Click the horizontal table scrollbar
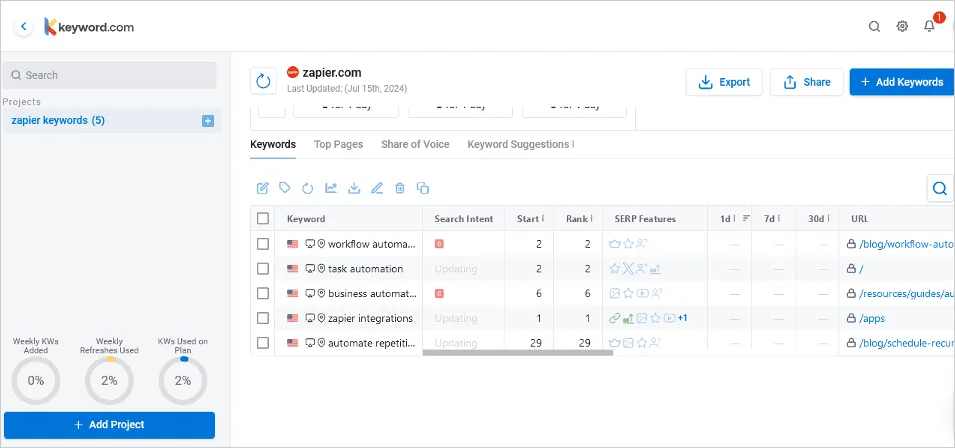The image size is (955, 448). coord(518,352)
